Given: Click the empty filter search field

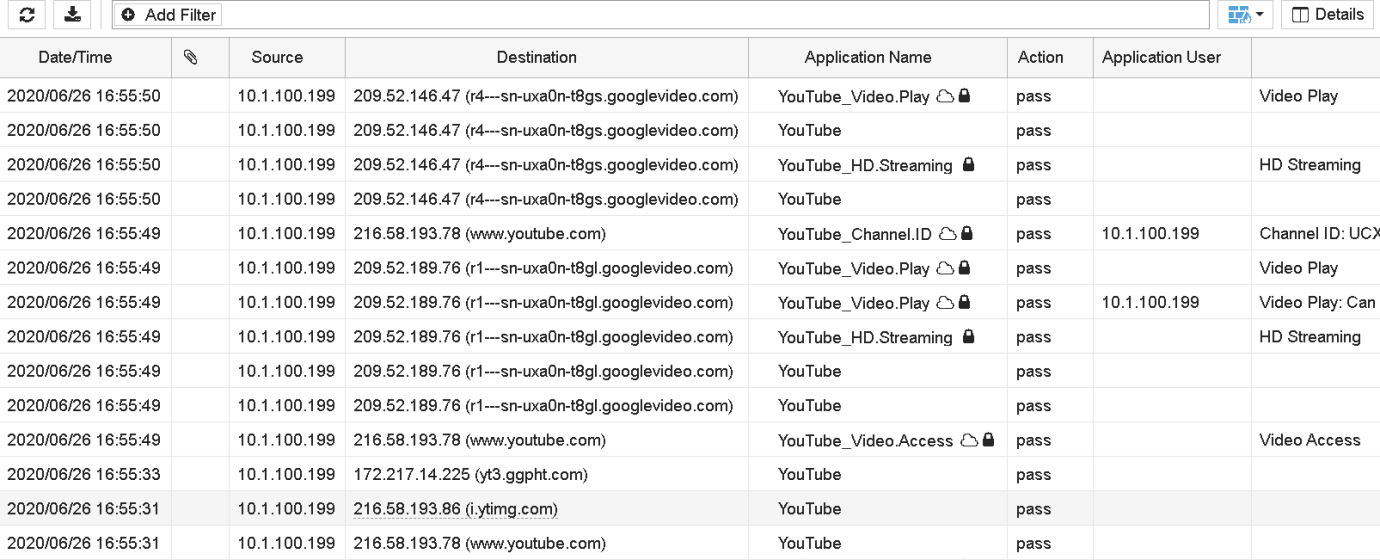Looking at the screenshot, I should tap(700, 15).
